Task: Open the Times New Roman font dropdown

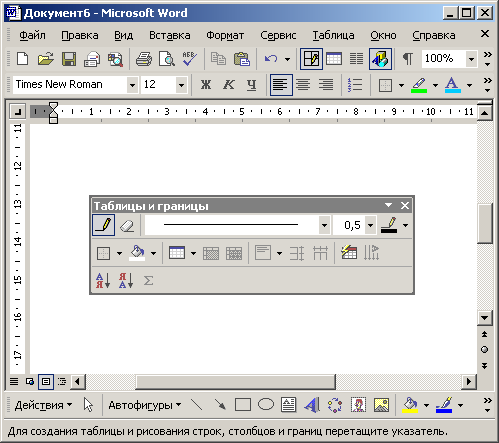Action: coord(132,85)
